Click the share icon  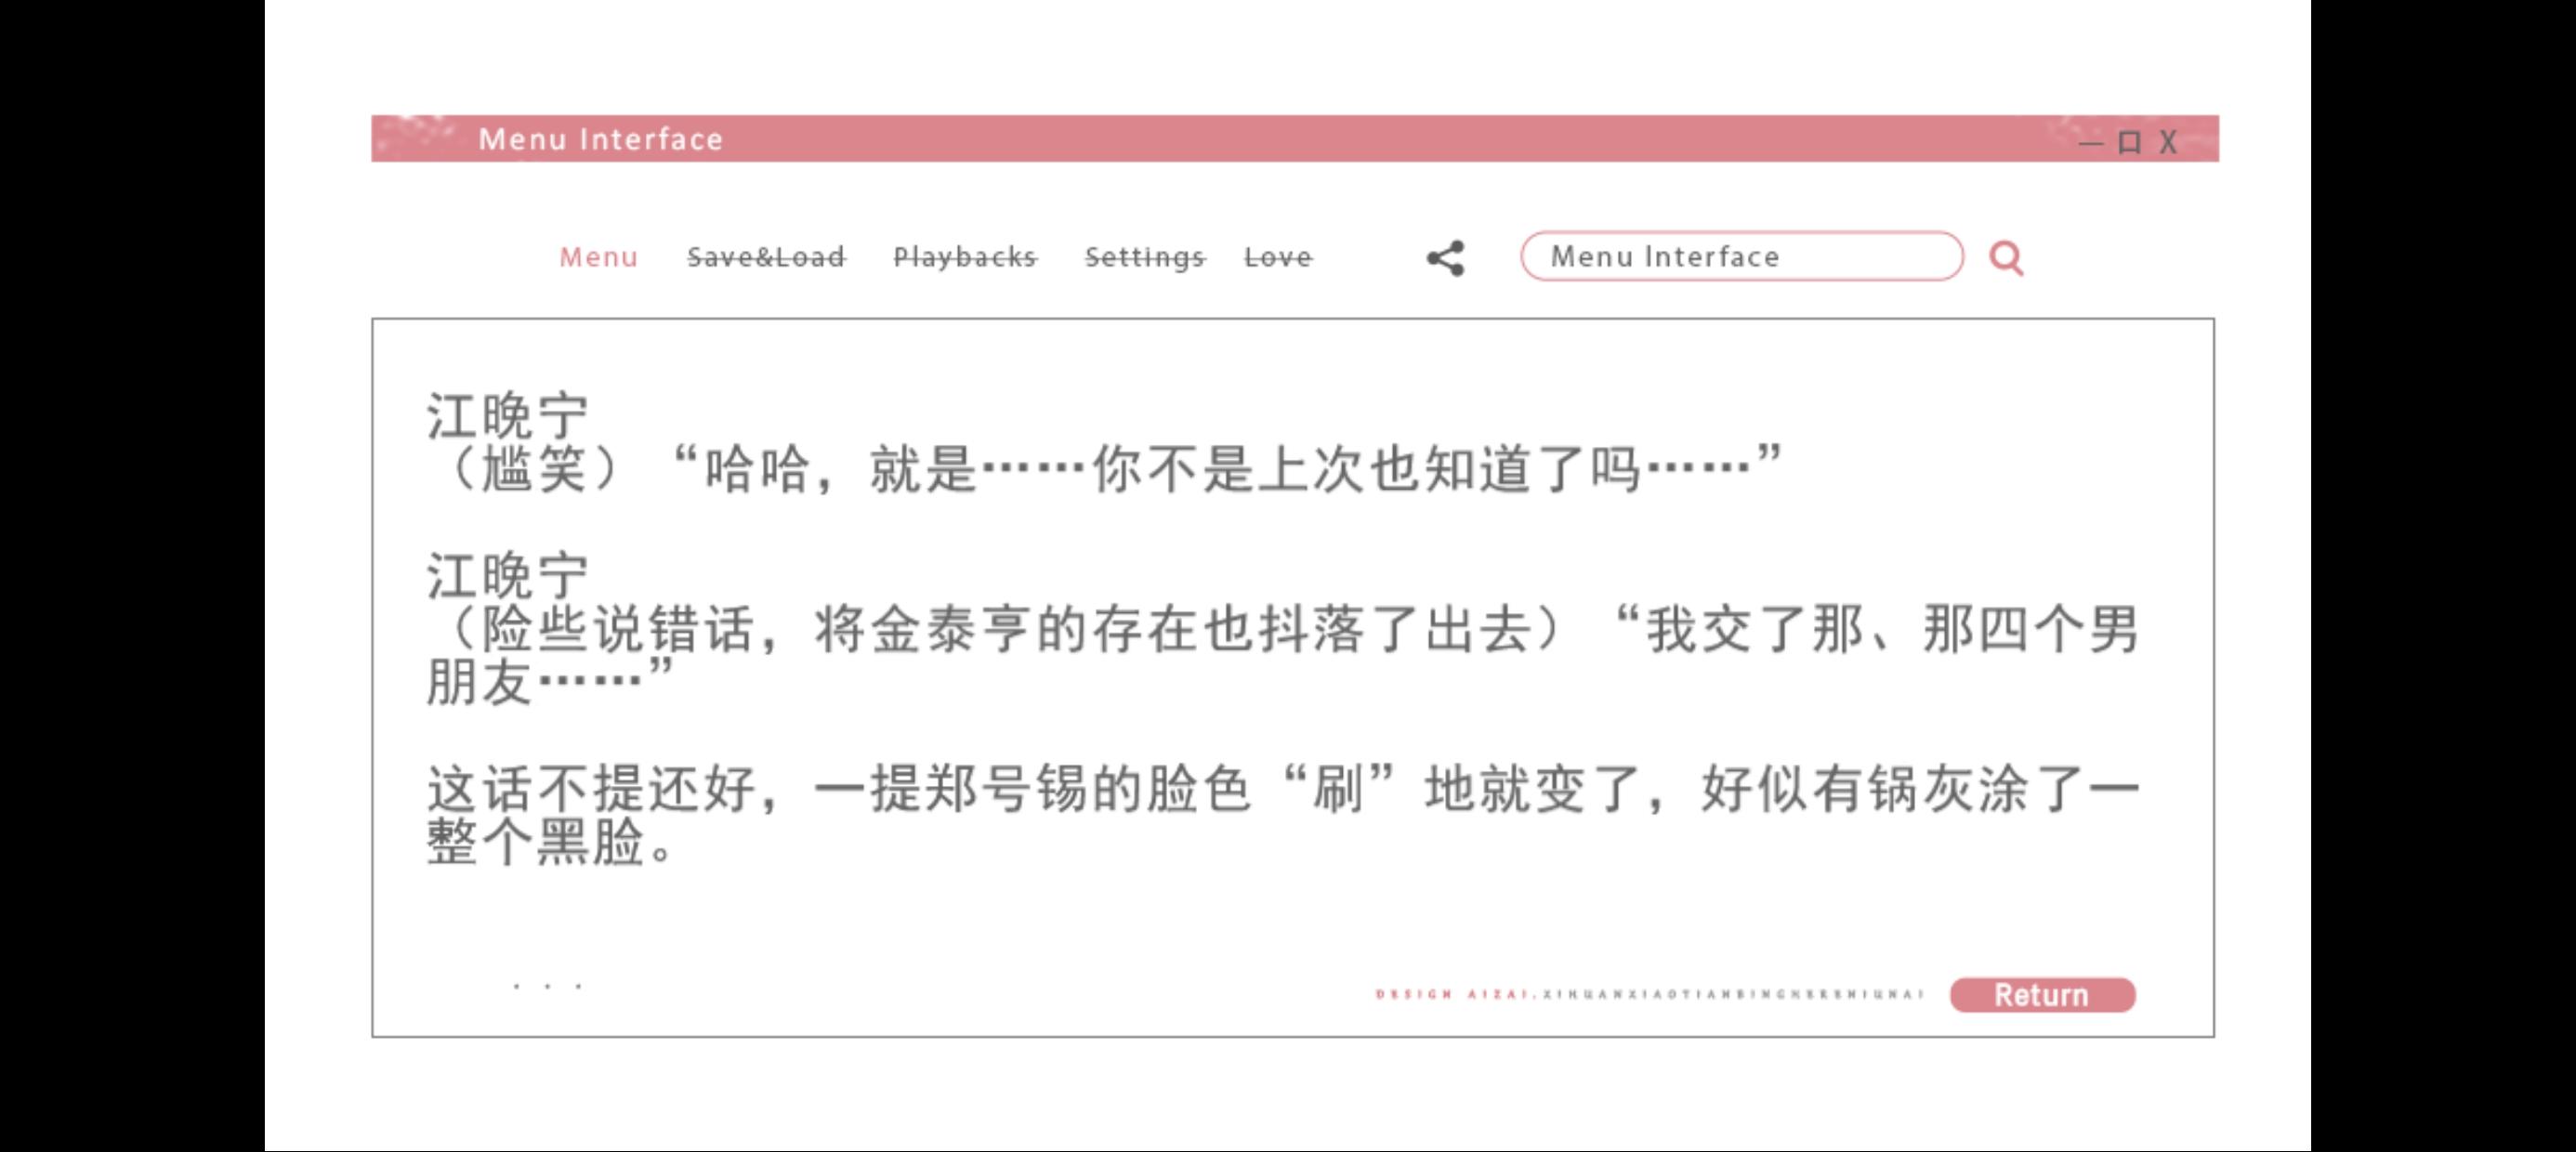pyautogui.click(x=1445, y=258)
